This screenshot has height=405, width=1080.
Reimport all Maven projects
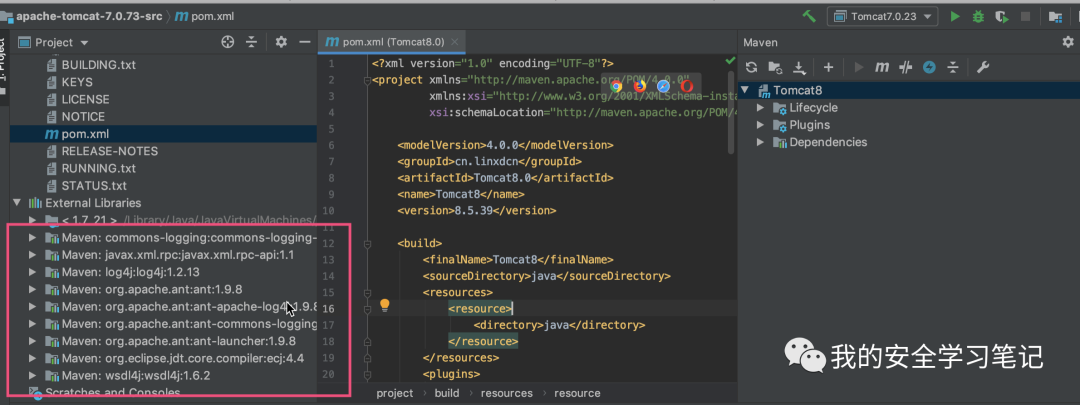751,67
